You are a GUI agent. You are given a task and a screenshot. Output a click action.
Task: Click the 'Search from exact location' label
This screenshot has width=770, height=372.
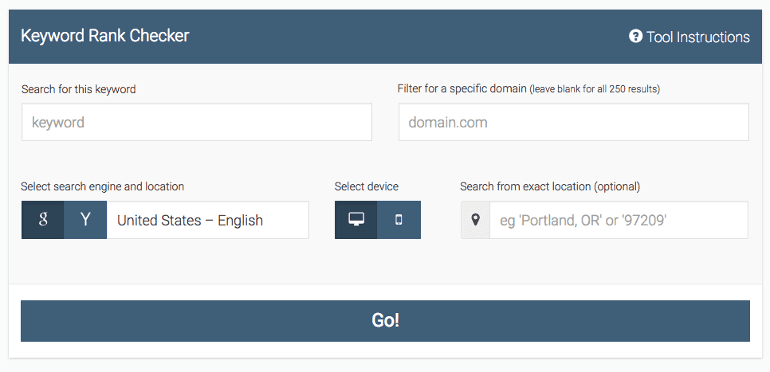[x=550, y=186]
